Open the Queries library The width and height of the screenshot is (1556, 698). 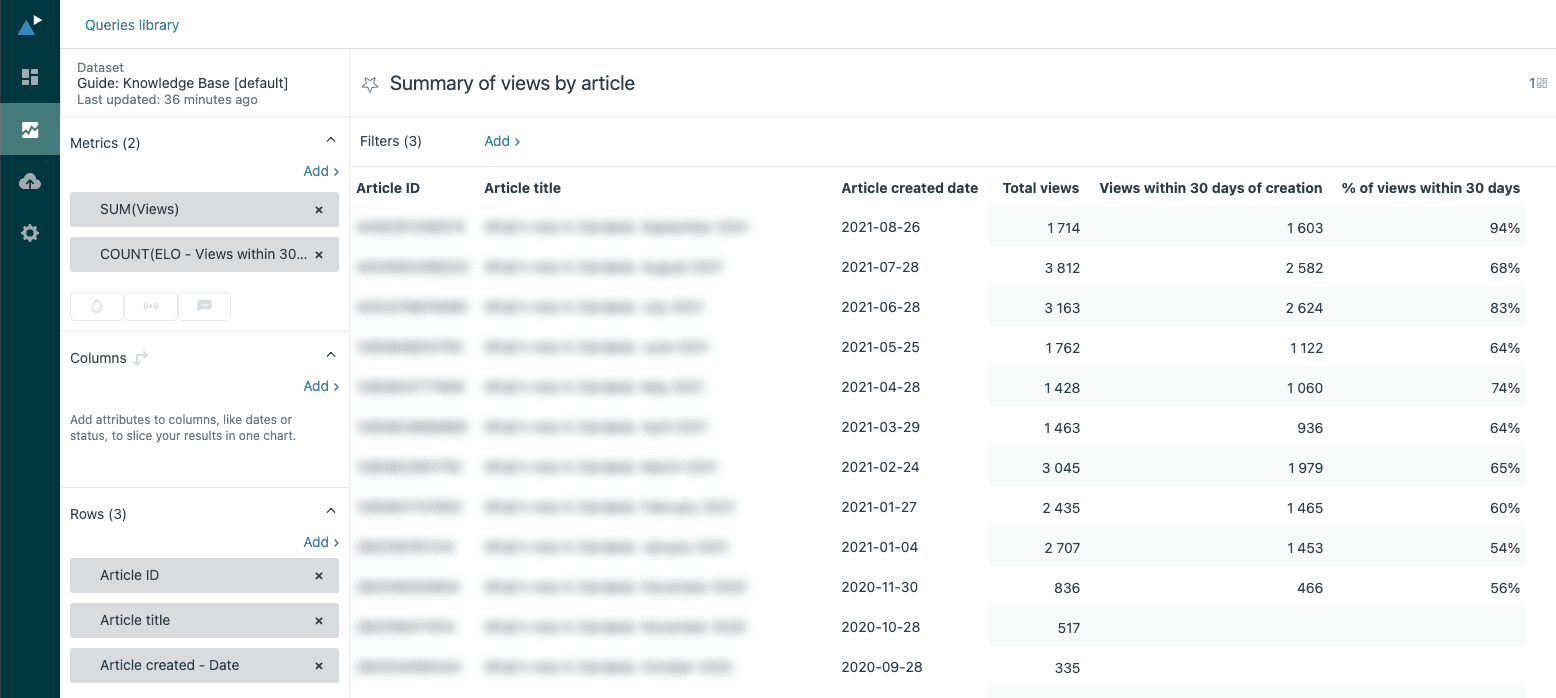tap(131, 24)
